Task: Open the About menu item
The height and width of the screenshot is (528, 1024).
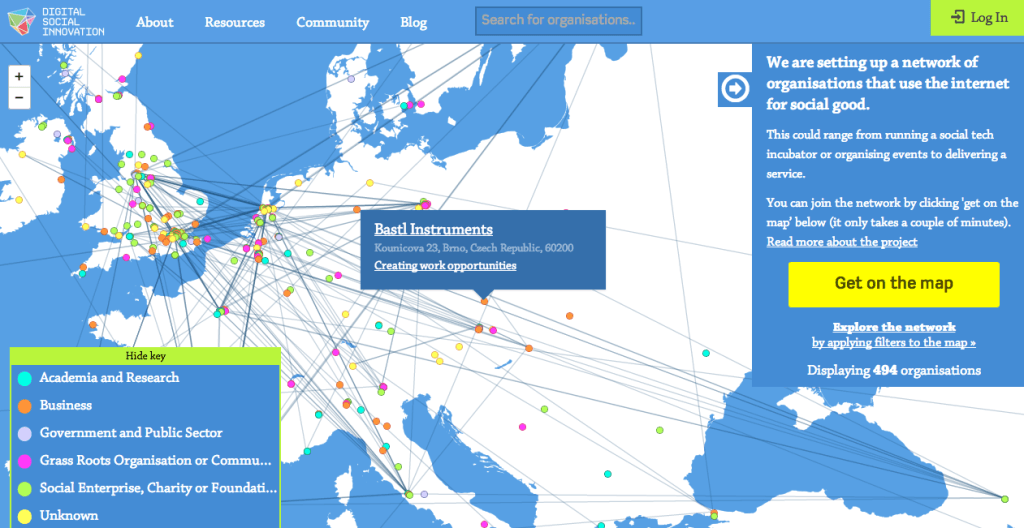Action: click(154, 22)
